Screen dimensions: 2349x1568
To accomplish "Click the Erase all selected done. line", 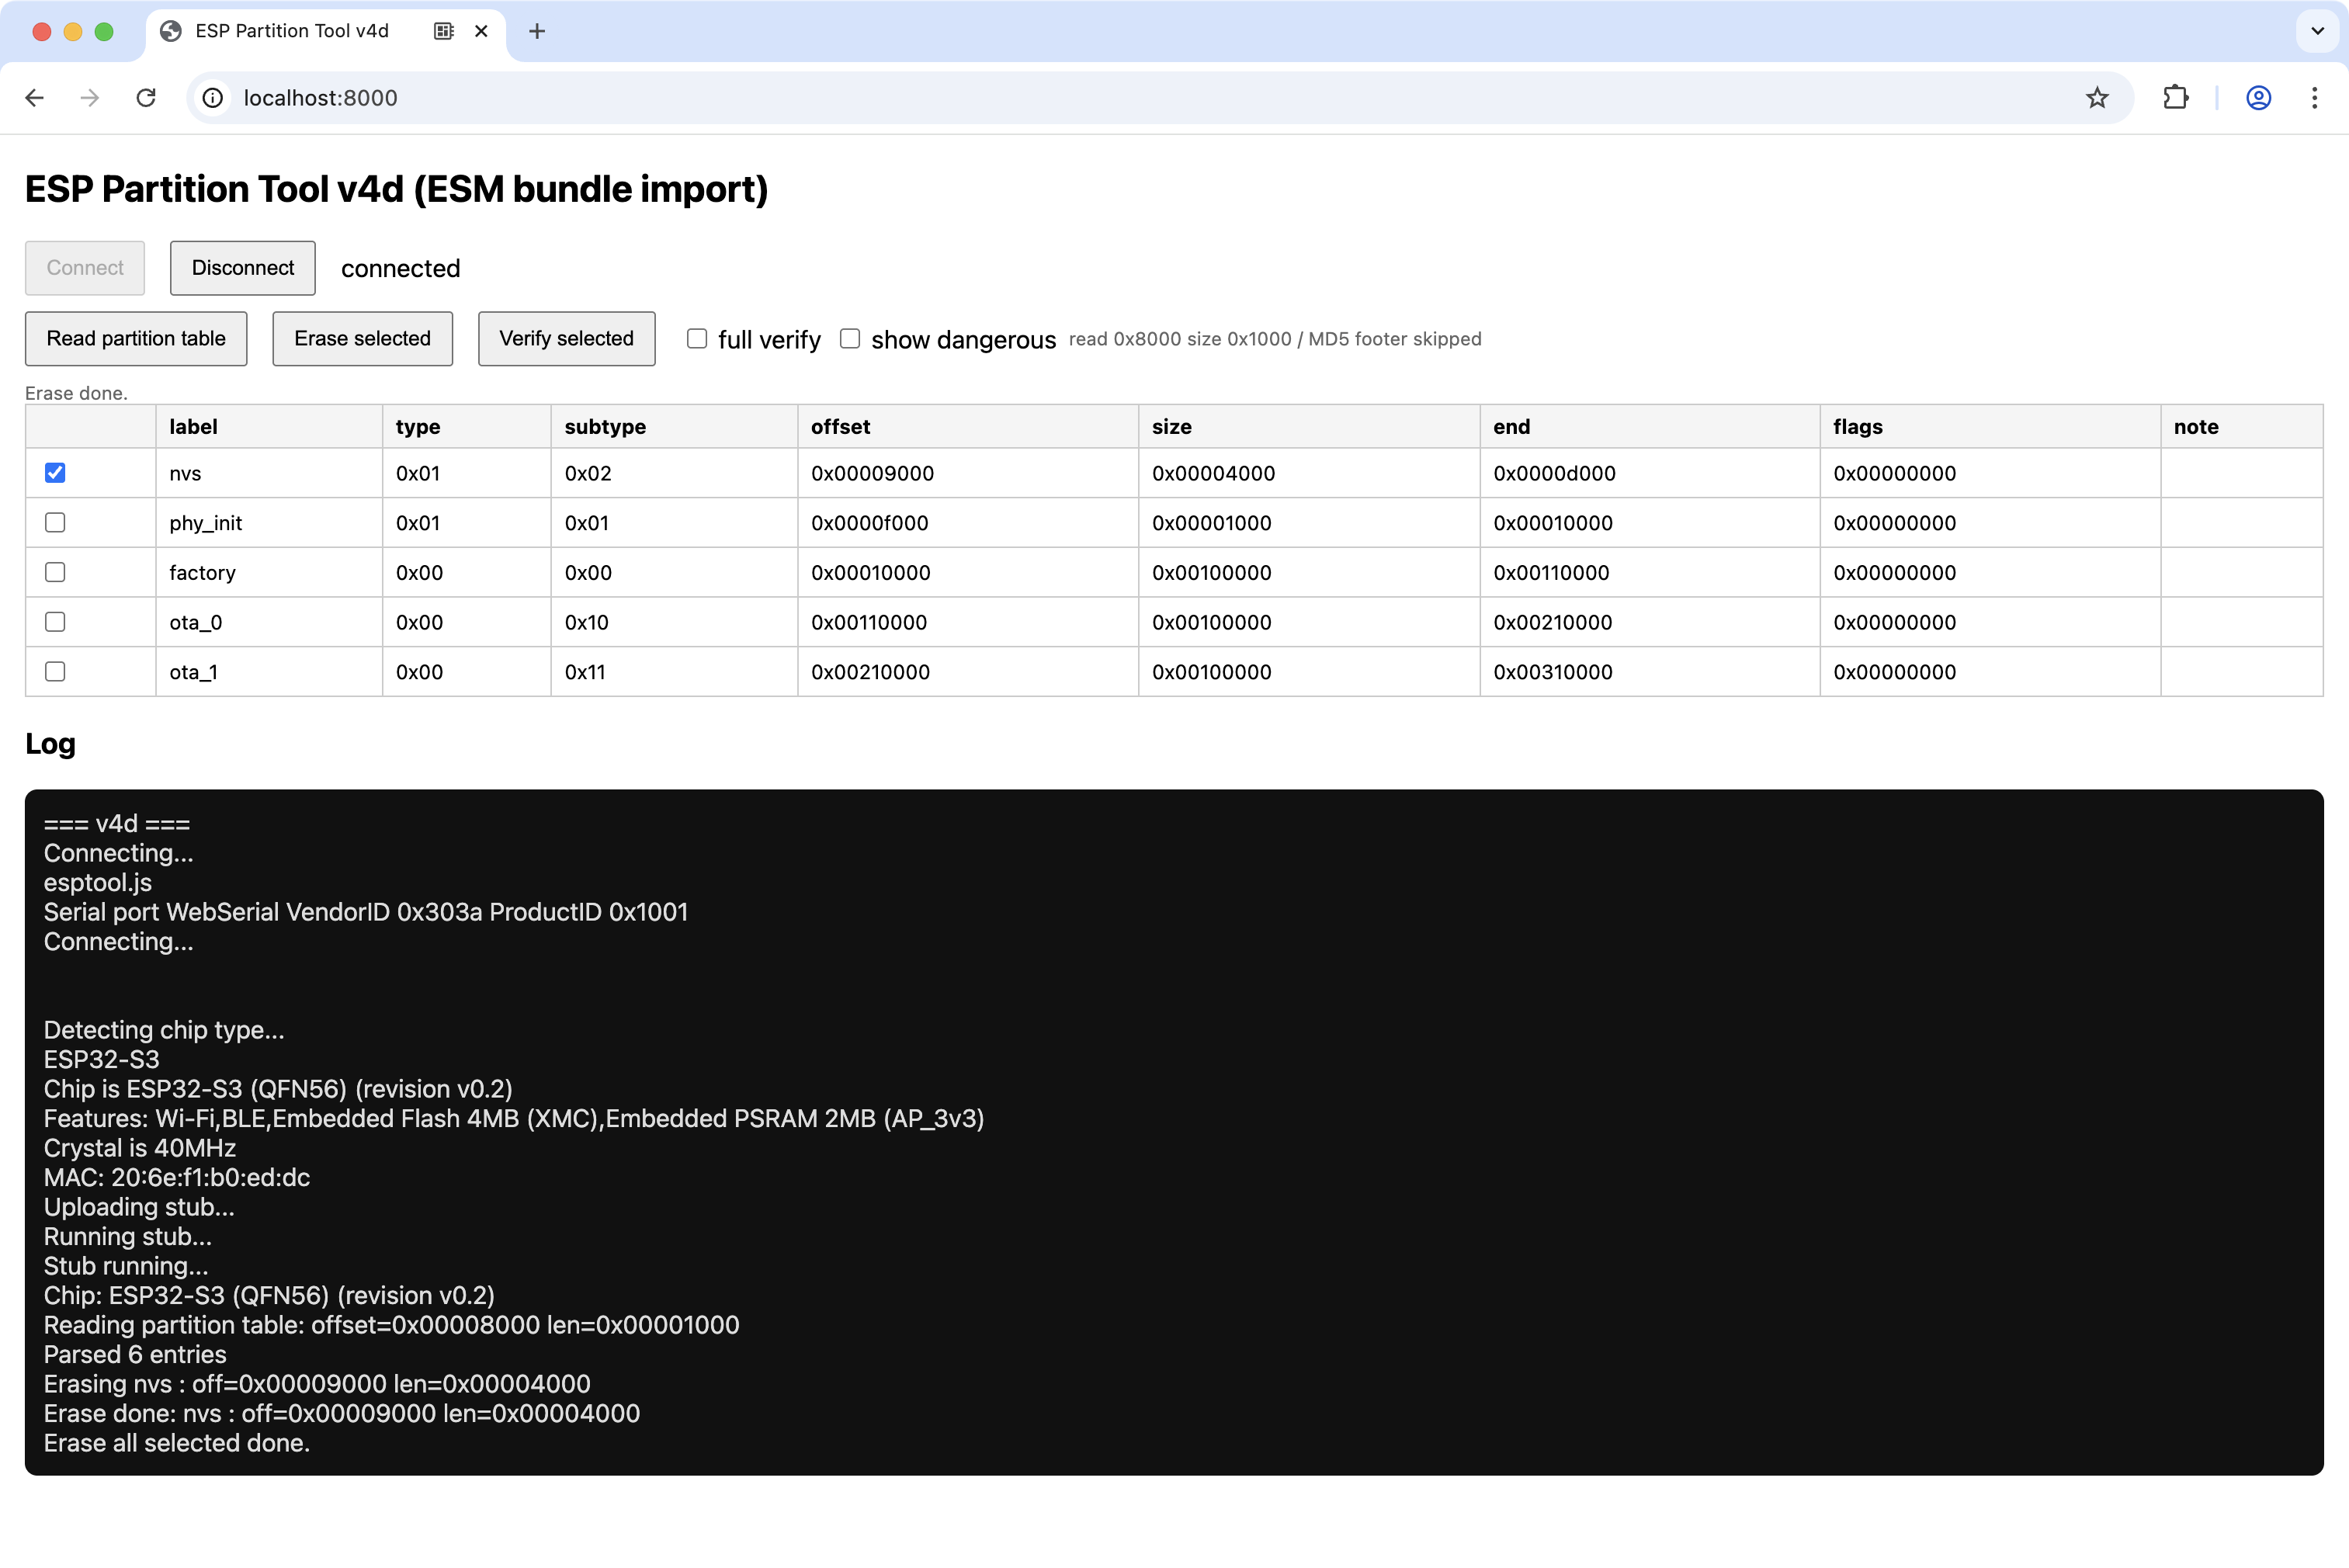I will [x=176, y=1444].
